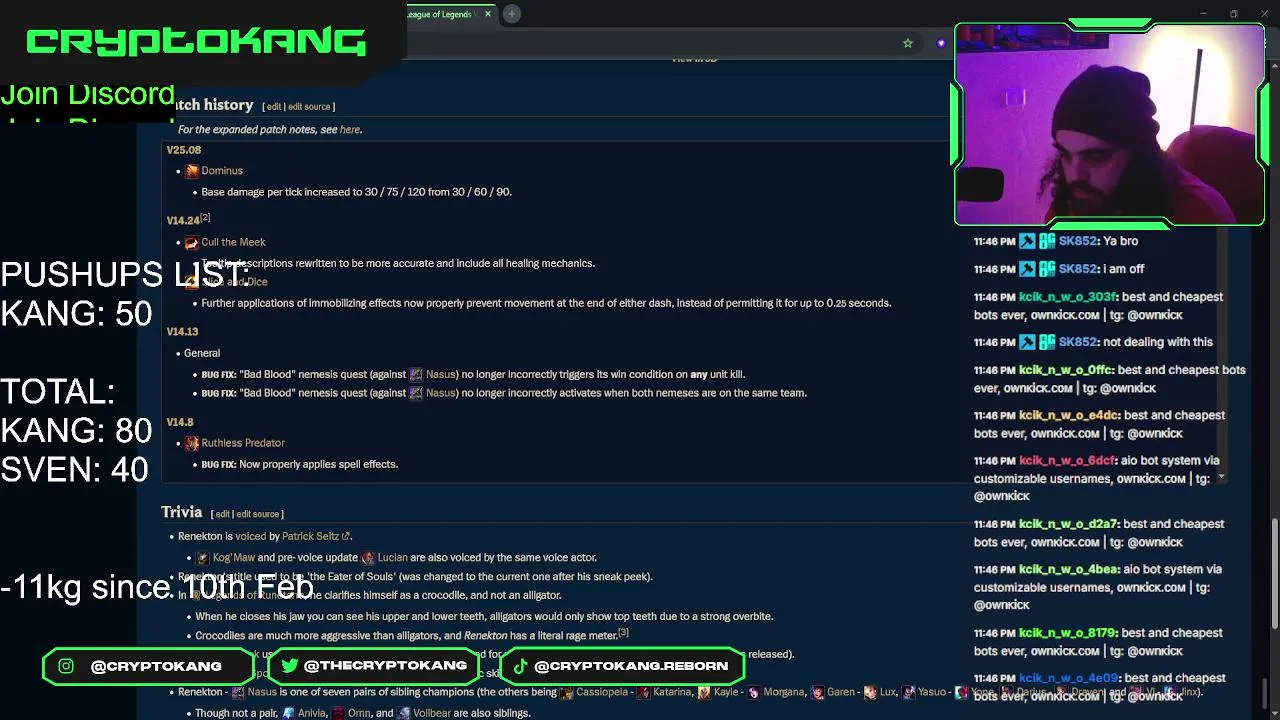
Task: Click the kcik_n_w_o_303f username in chat
Action: pyautogui.click(x=1067, y=297)
